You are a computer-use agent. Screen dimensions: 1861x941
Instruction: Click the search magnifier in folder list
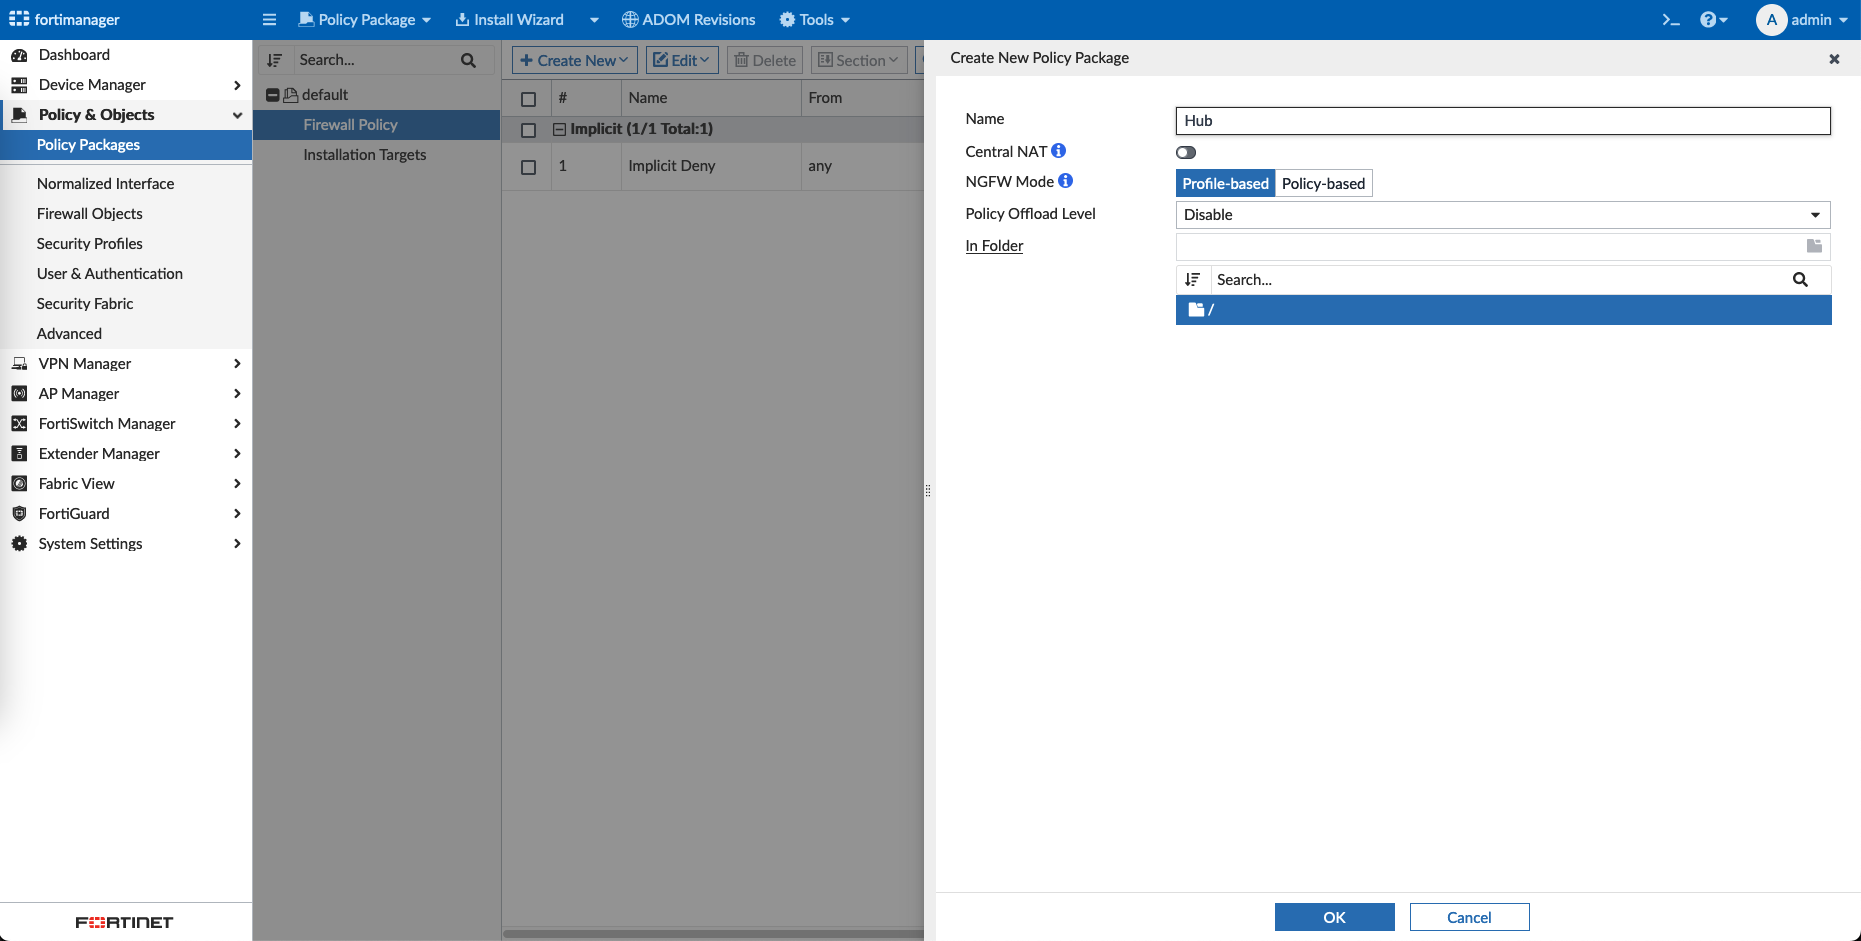pos(1800,280)
